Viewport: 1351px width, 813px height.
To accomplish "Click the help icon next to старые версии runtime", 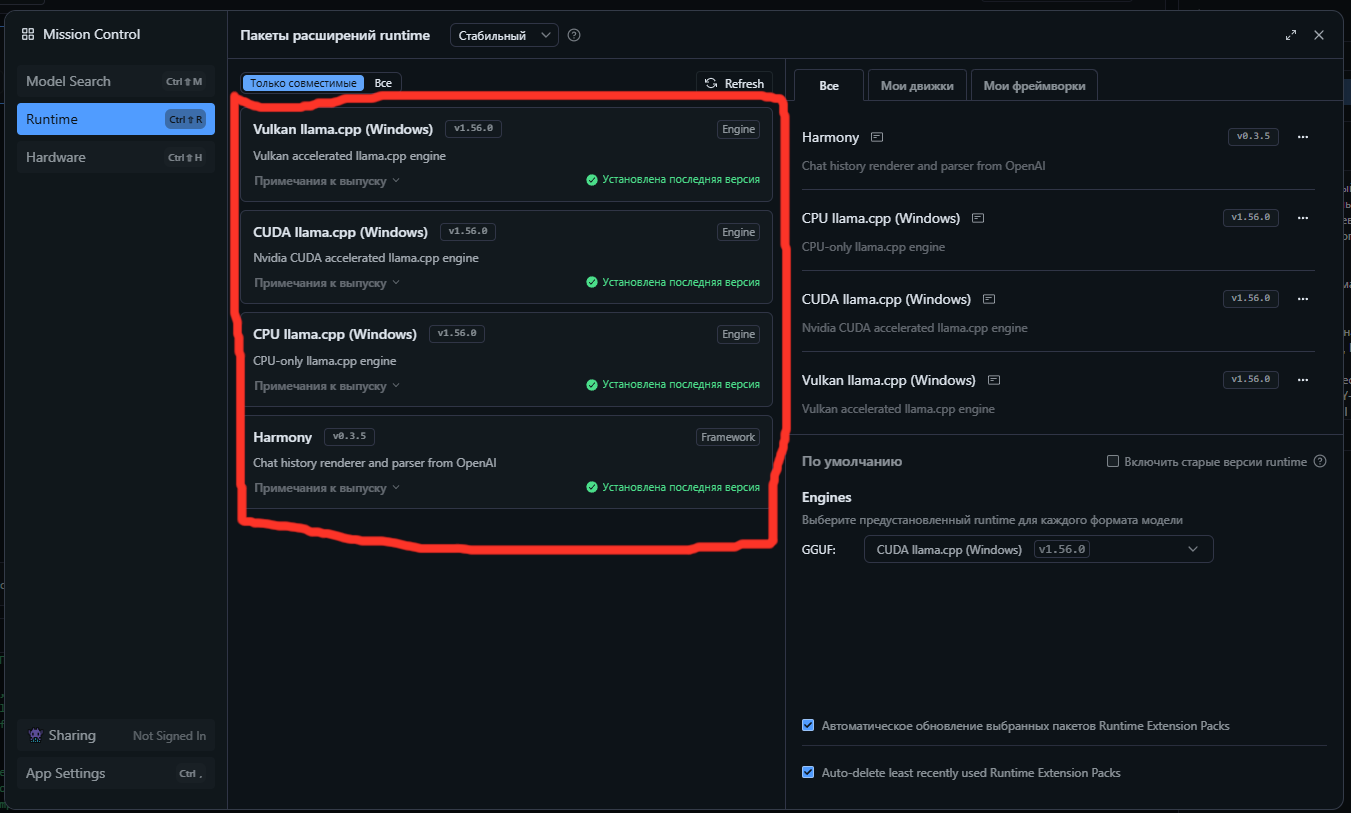I will coord(1320,462).
